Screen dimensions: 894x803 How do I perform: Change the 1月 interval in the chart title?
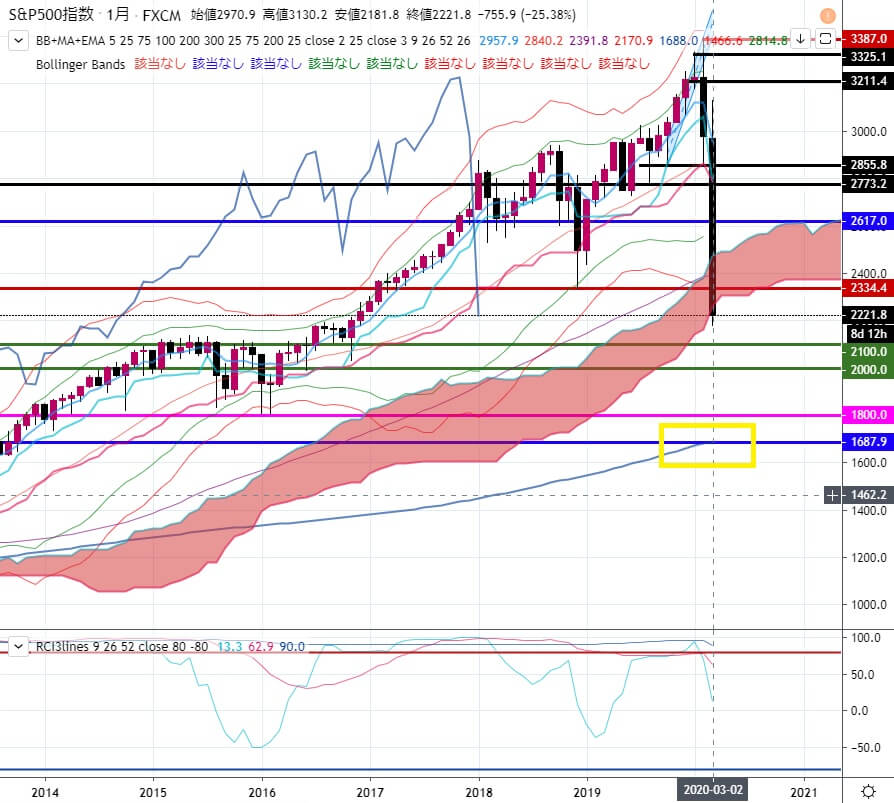(x=117, y=14)
